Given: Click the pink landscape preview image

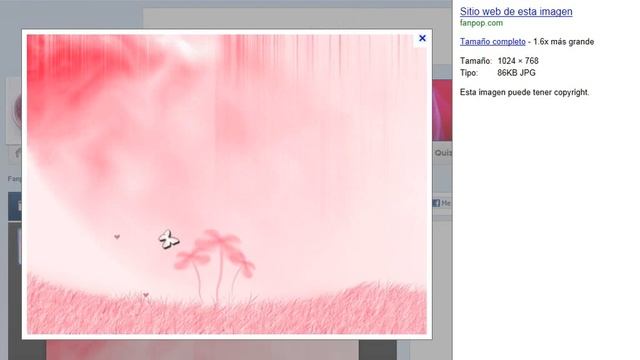Looking at the screenshot, I should [x=227, y=184].
